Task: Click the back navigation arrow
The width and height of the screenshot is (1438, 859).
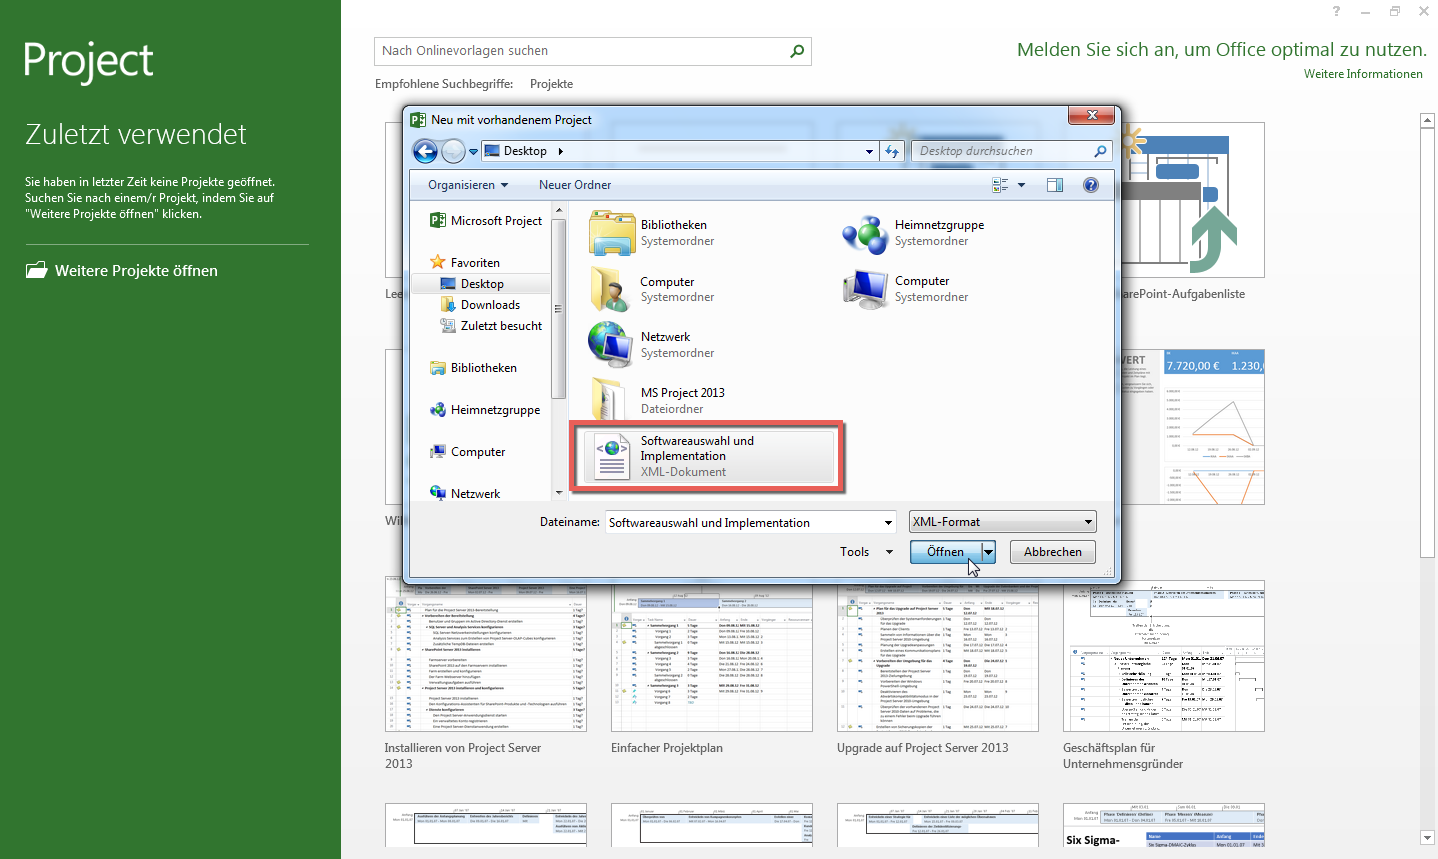Action: click(x=425, y=150)
